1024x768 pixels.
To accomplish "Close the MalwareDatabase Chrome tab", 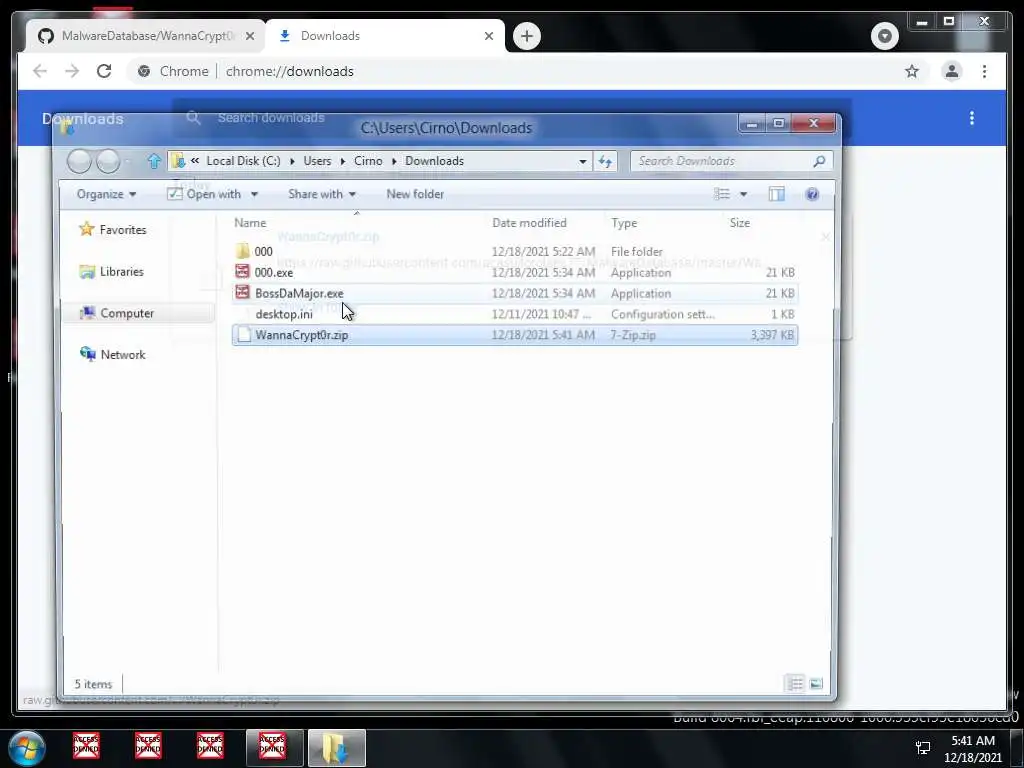I will point(249,36).
